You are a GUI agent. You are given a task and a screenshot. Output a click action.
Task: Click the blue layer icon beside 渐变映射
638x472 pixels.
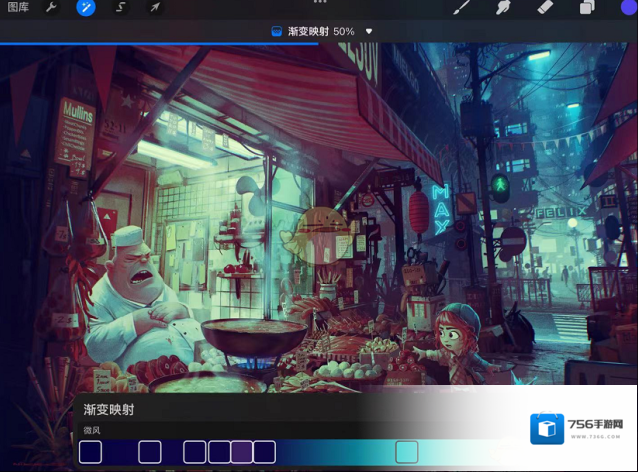tap(277, 31)
